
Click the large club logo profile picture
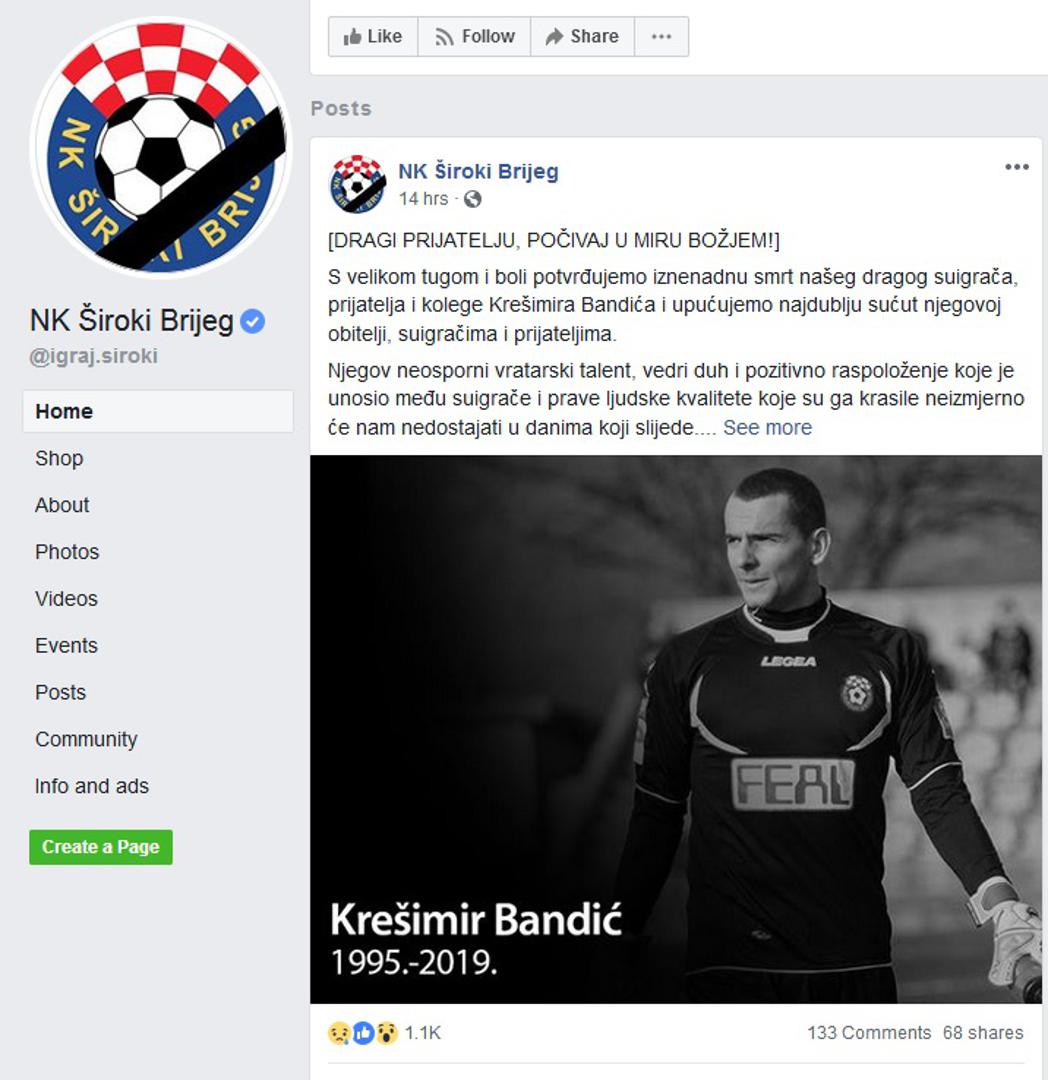[x=161, y=148]
